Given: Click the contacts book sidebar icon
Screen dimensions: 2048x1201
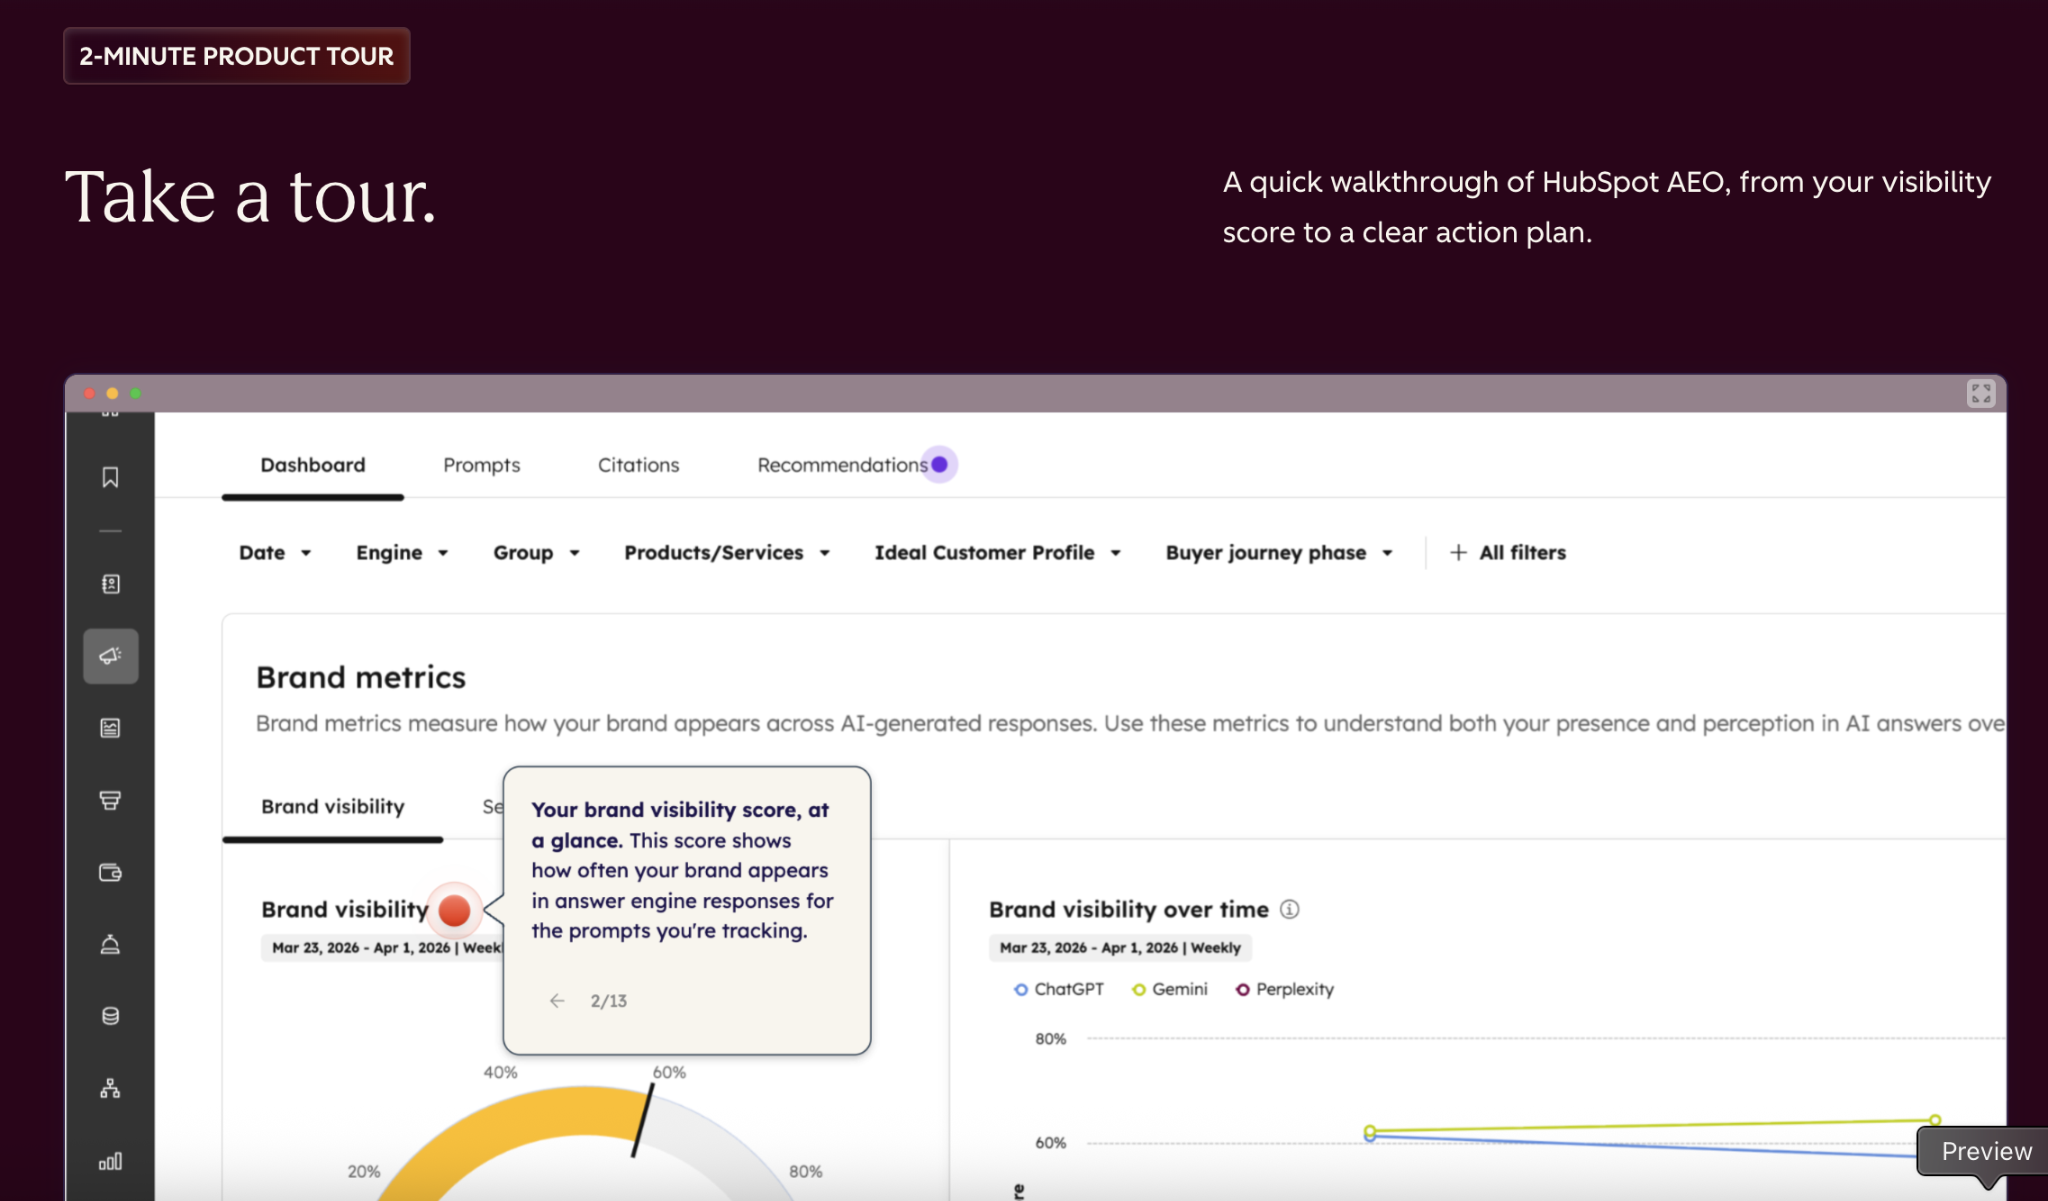Looking at the screenshot, I should [110, 584].
